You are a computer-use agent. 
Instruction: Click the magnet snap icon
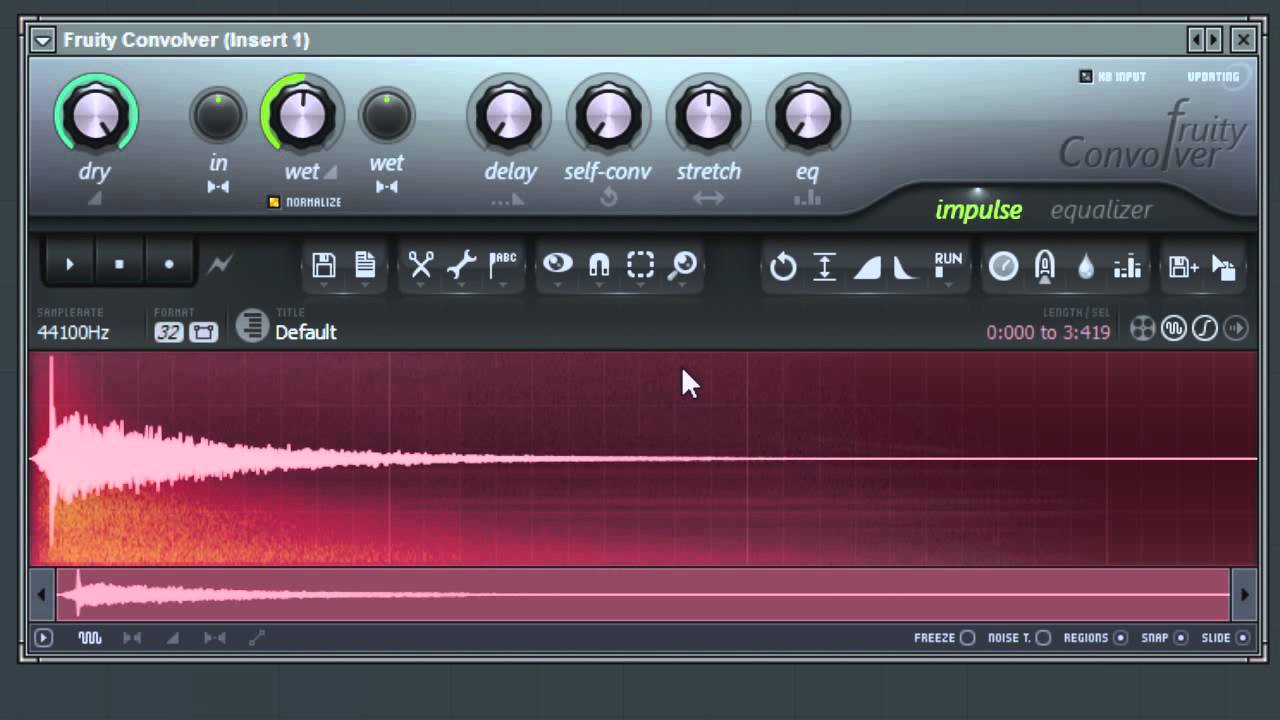click(599, 264)
